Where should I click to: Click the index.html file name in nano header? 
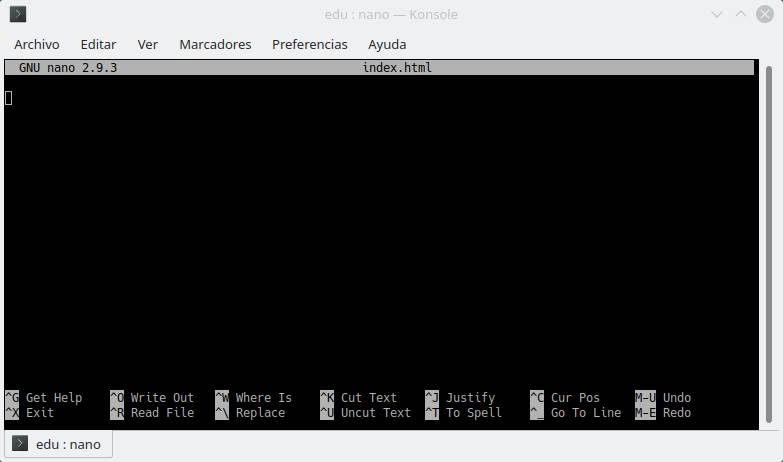(x=397, y=67)
